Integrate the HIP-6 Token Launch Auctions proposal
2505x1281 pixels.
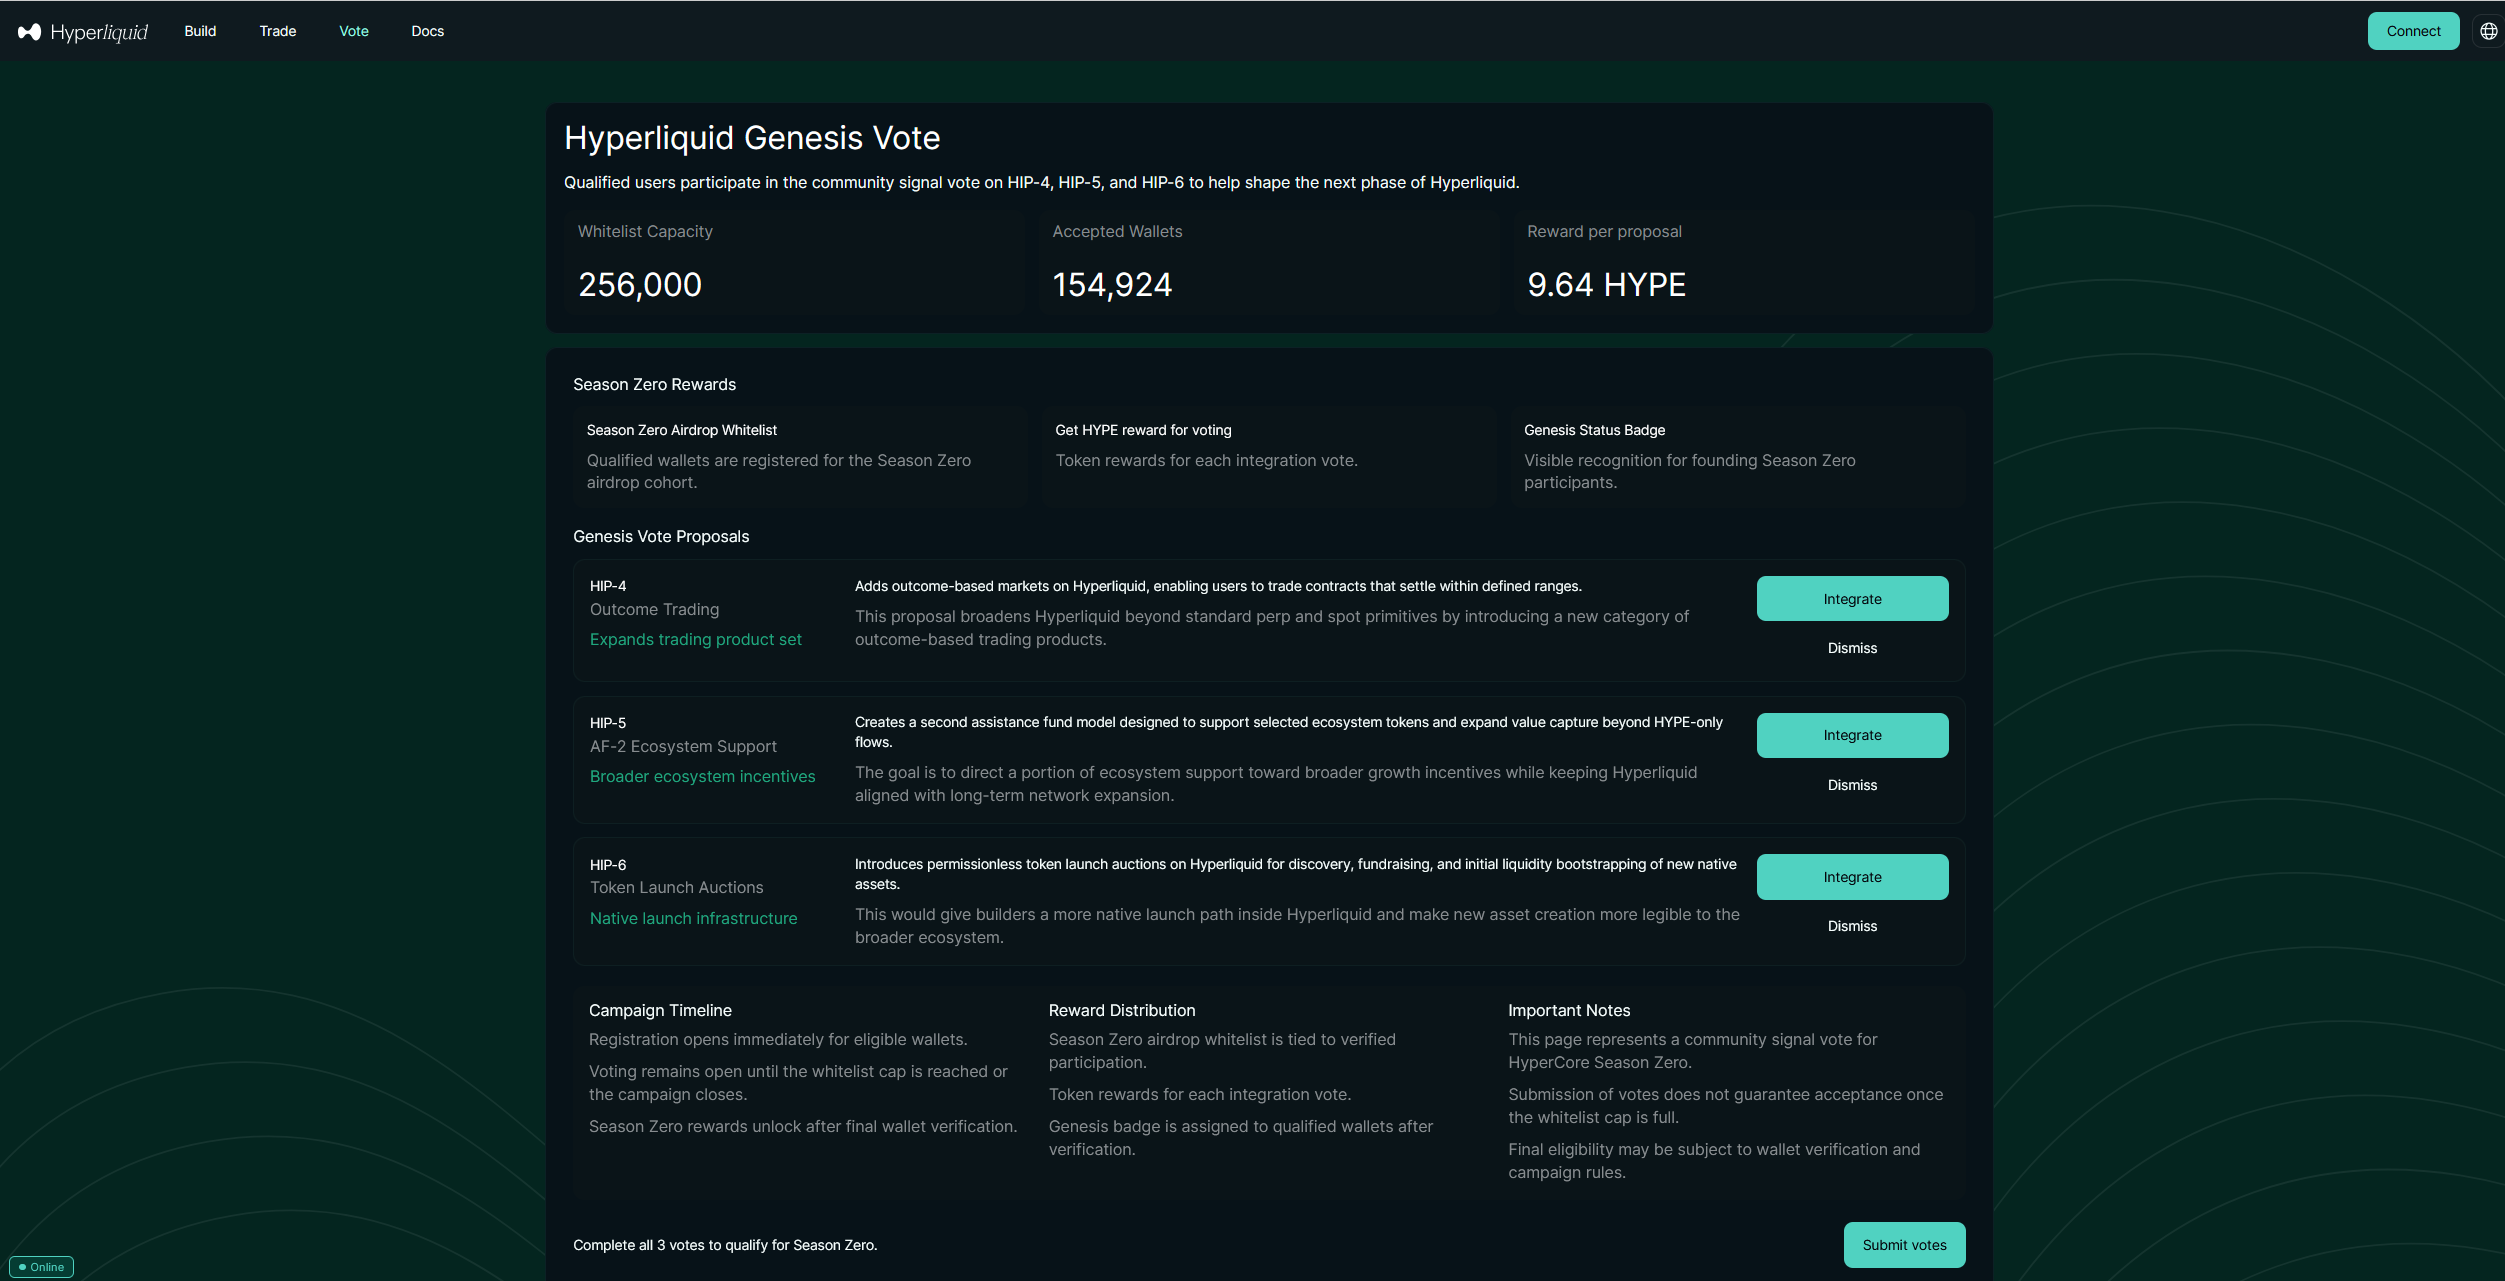point(1852,877)
